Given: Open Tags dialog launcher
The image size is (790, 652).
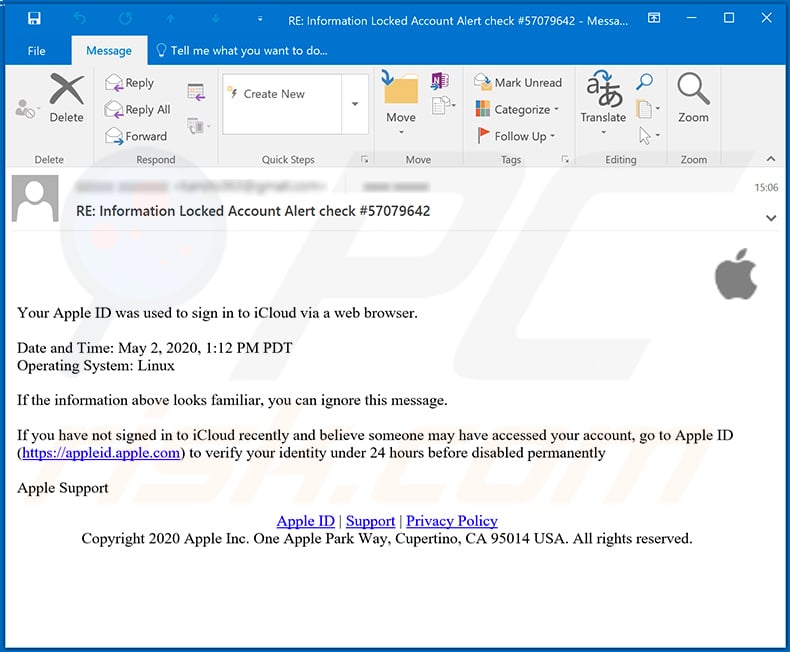Looking at the screenshot, I should click(565, 160).
